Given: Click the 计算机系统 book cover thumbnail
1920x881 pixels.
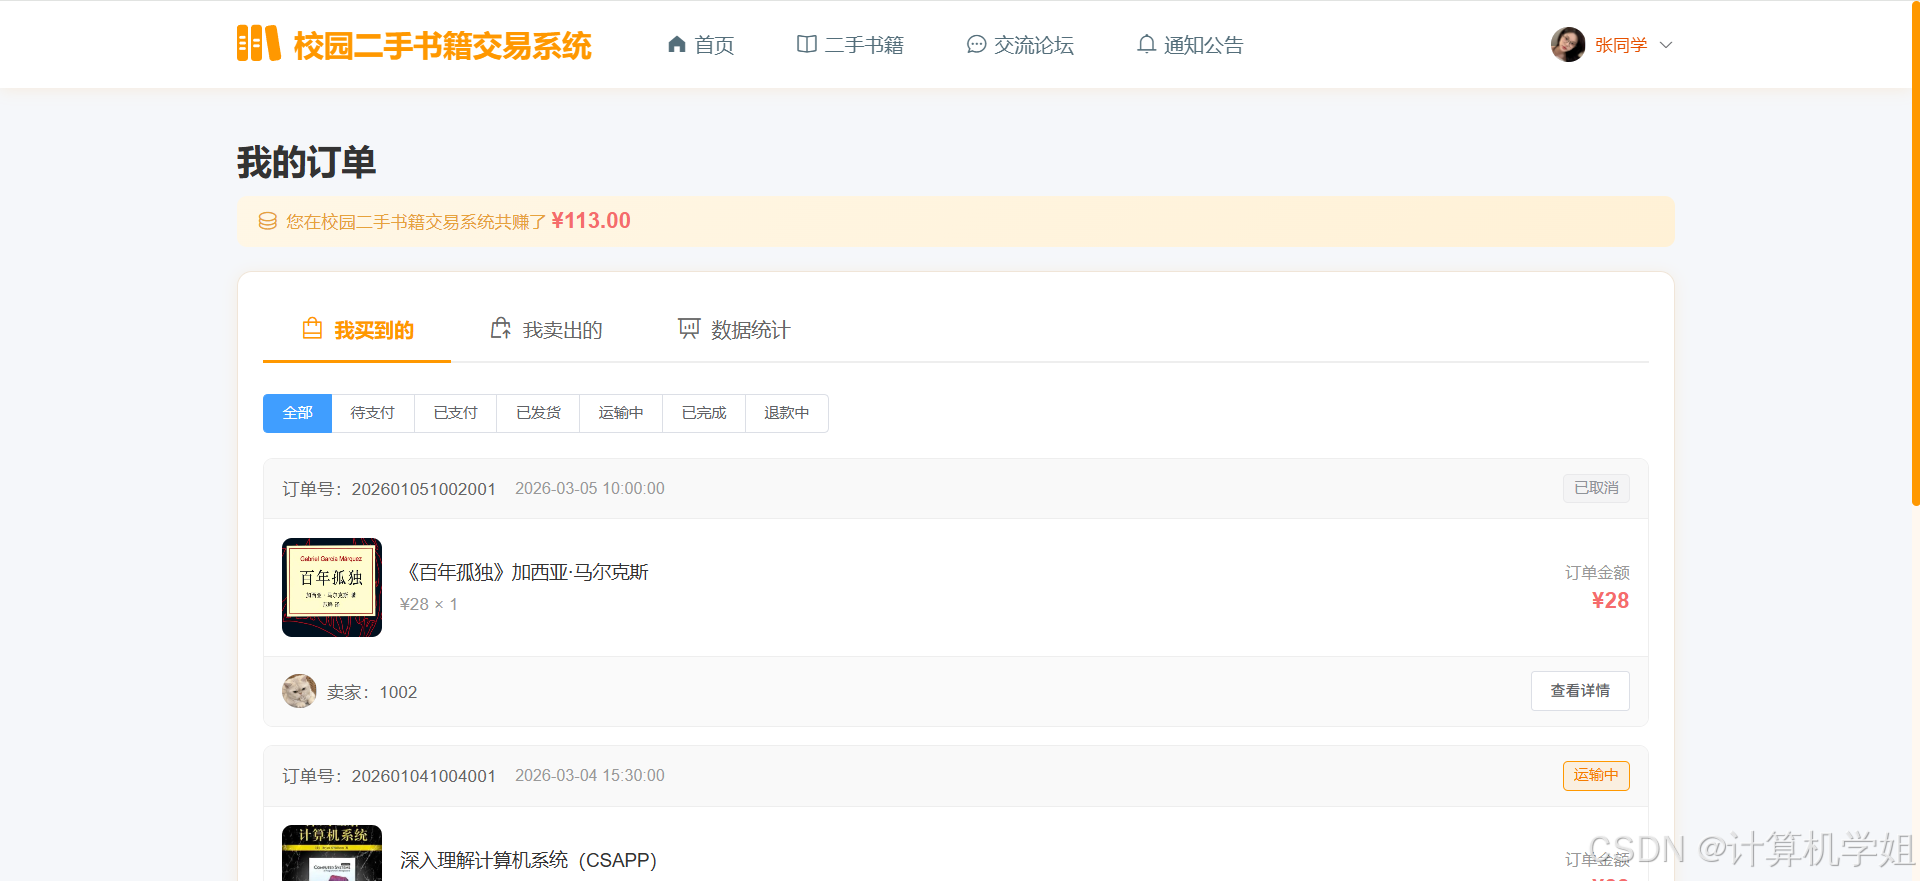Looking at the screenshot, I should coord(332,853).
